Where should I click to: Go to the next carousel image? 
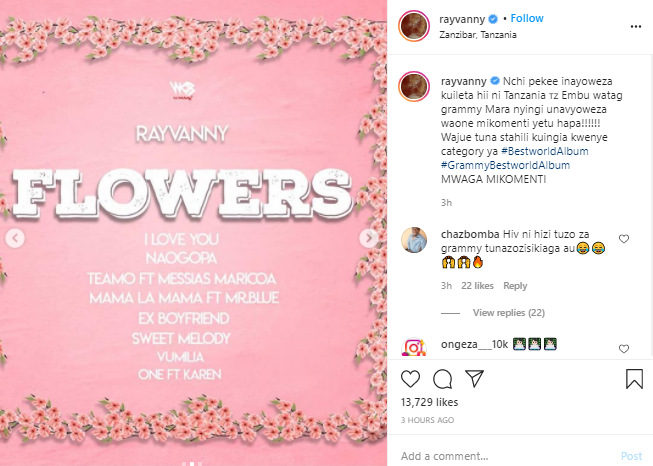coord(369,238)
